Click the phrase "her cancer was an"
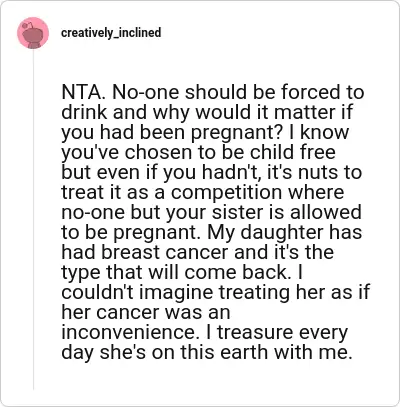Screen dimensions: 400x407 pyautogui.click(x=146, y=312)
